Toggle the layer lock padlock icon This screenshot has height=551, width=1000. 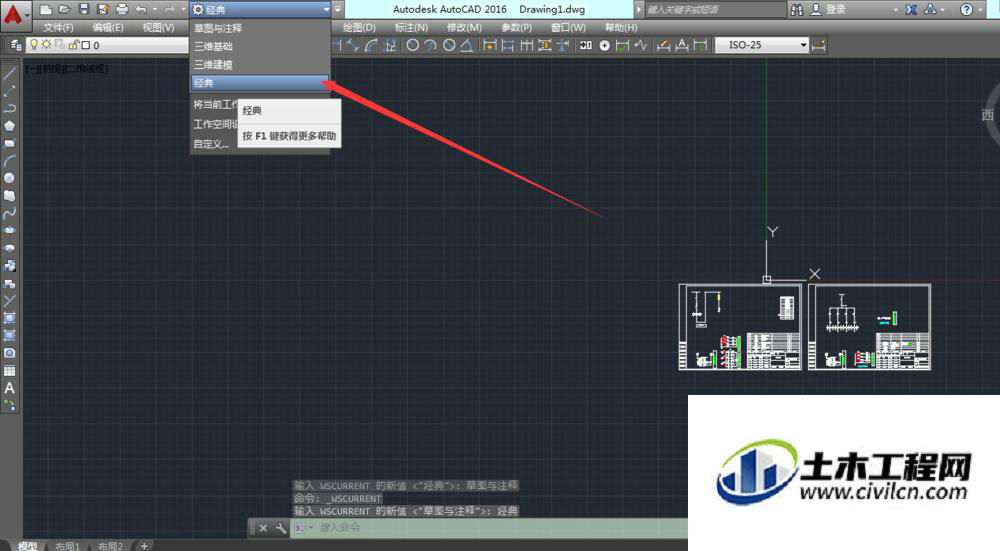[x=73, y=45]
